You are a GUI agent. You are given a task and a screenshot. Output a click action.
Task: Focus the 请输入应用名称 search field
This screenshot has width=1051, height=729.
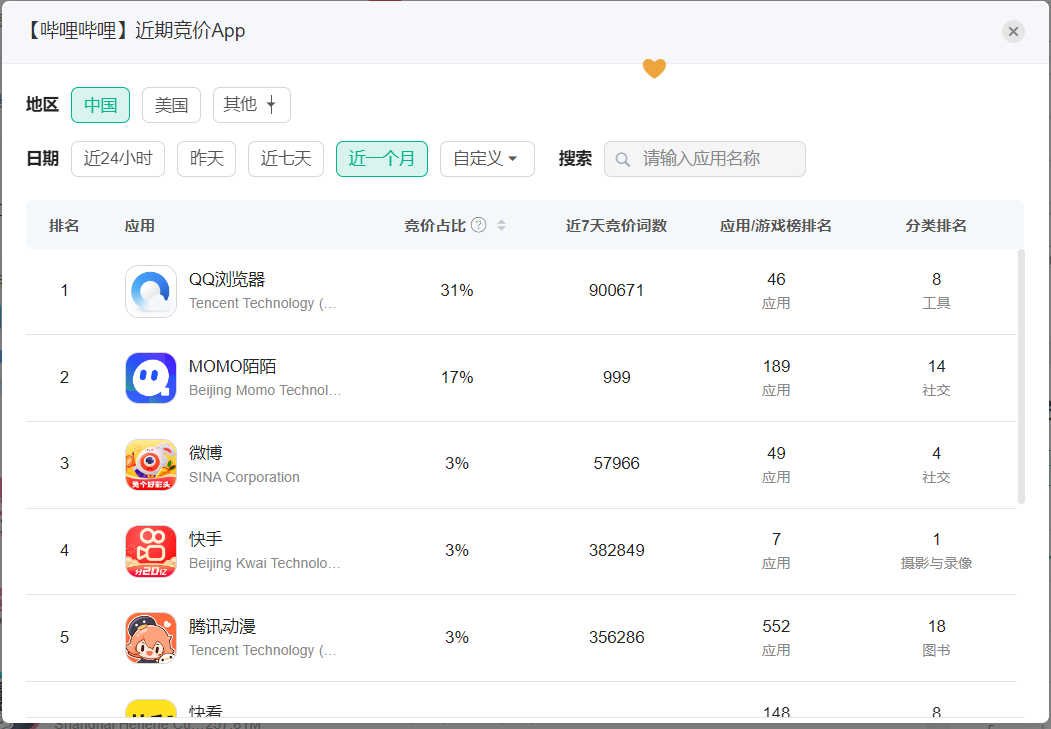click(715, 159)
